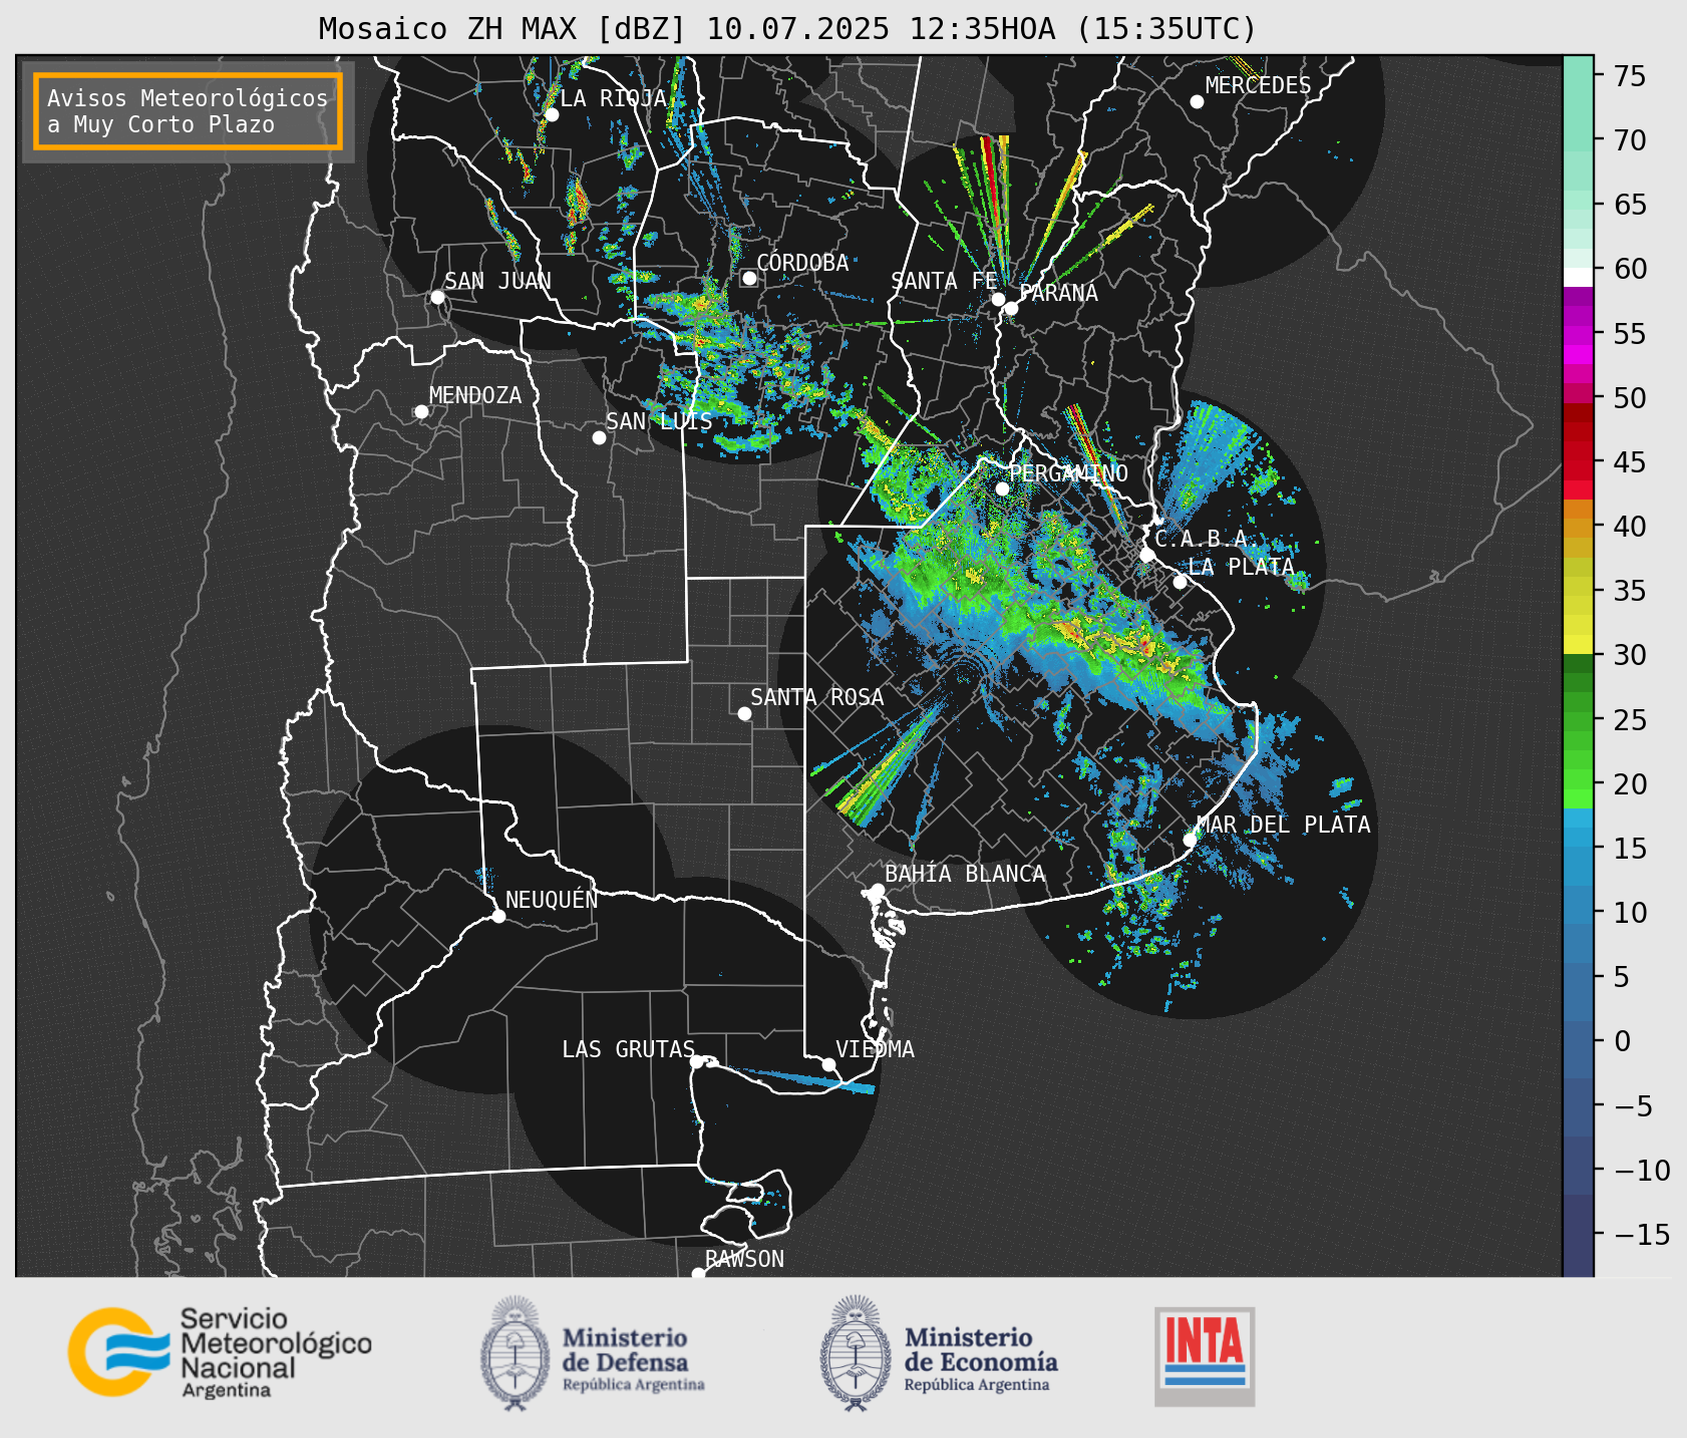1687x1438 pixels.
Task: Click the República Argentina text under Ministerio de Defensa
Action: [x=633, y=1385]
